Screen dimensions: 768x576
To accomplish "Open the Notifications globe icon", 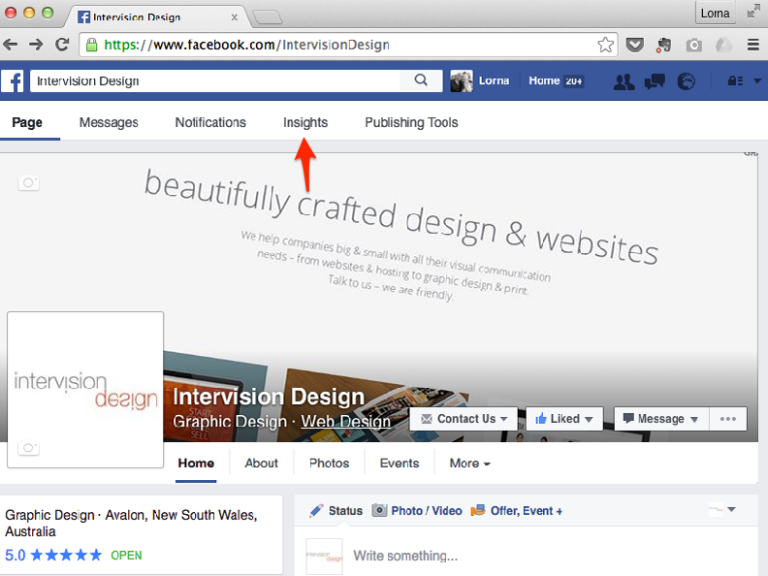I will click(x=686, y=81).
